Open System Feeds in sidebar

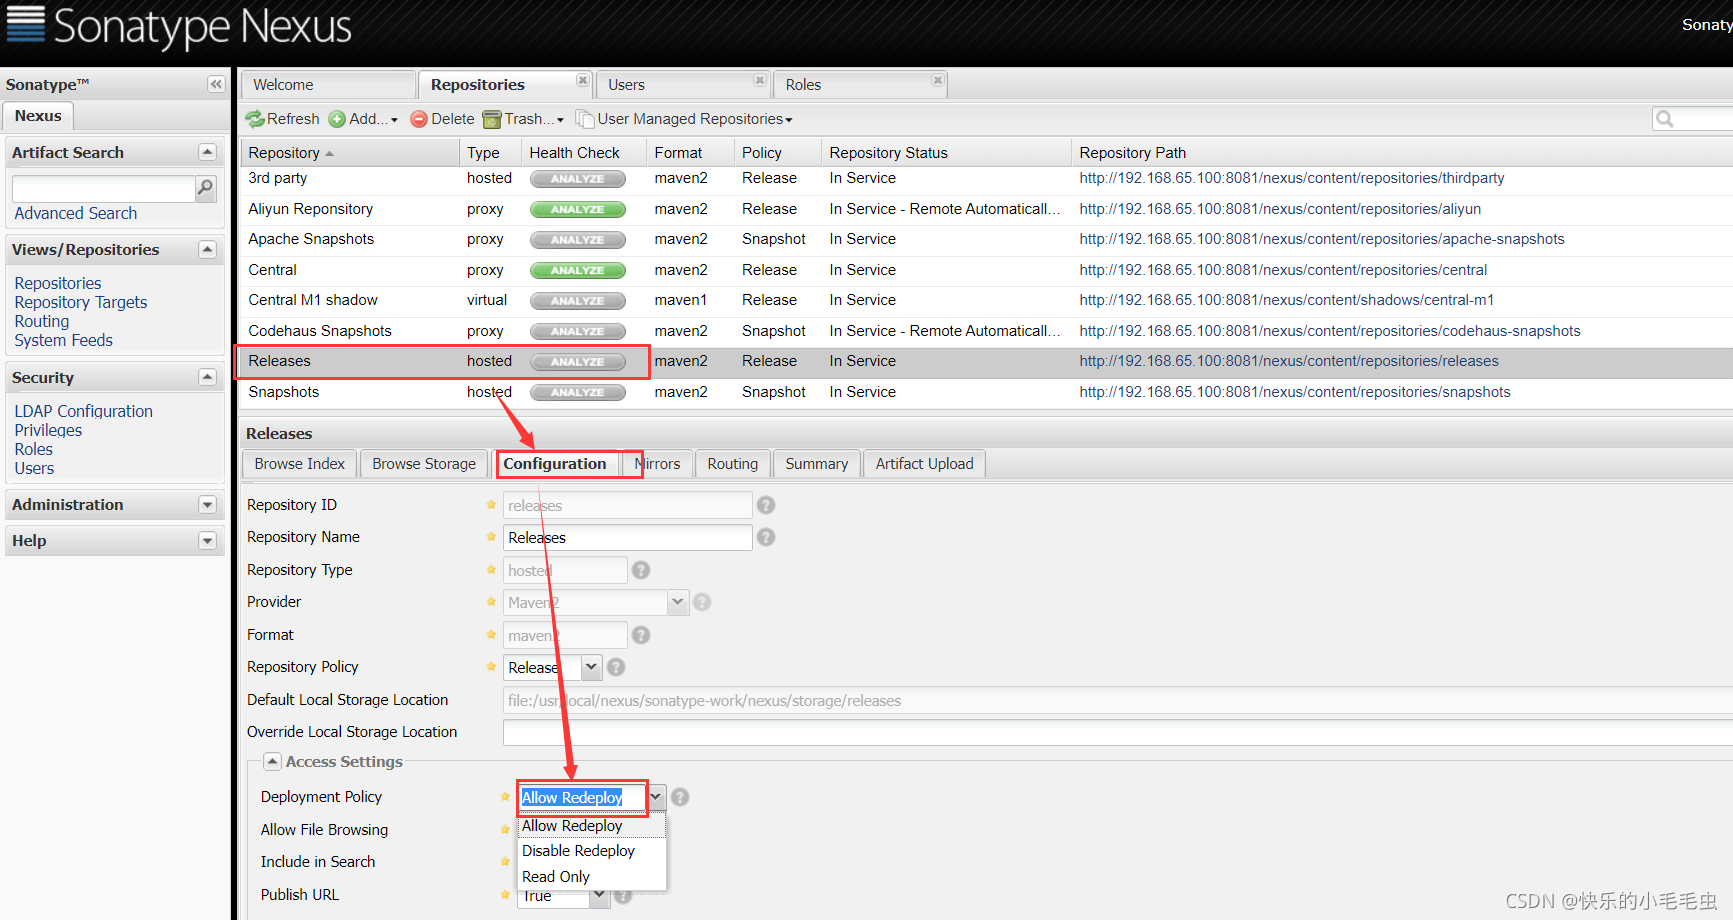(64, 340)
